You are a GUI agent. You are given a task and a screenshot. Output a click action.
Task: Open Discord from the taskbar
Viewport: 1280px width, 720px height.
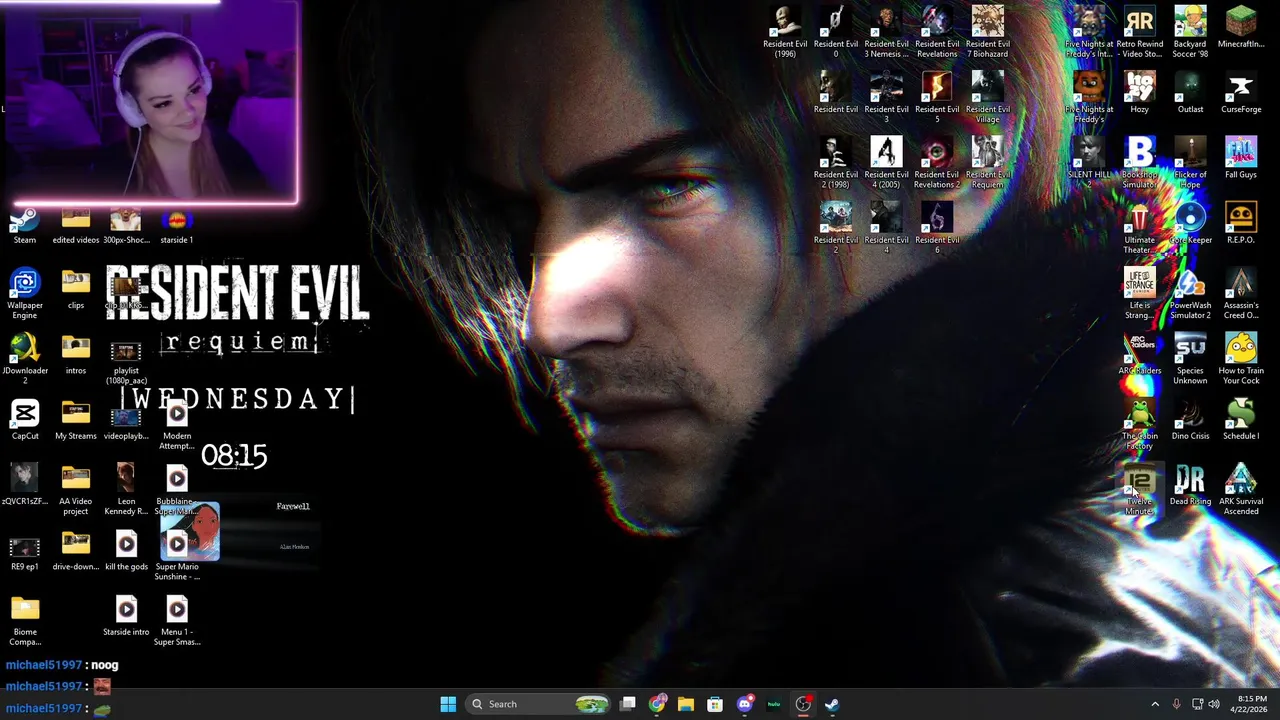(745, 704)
